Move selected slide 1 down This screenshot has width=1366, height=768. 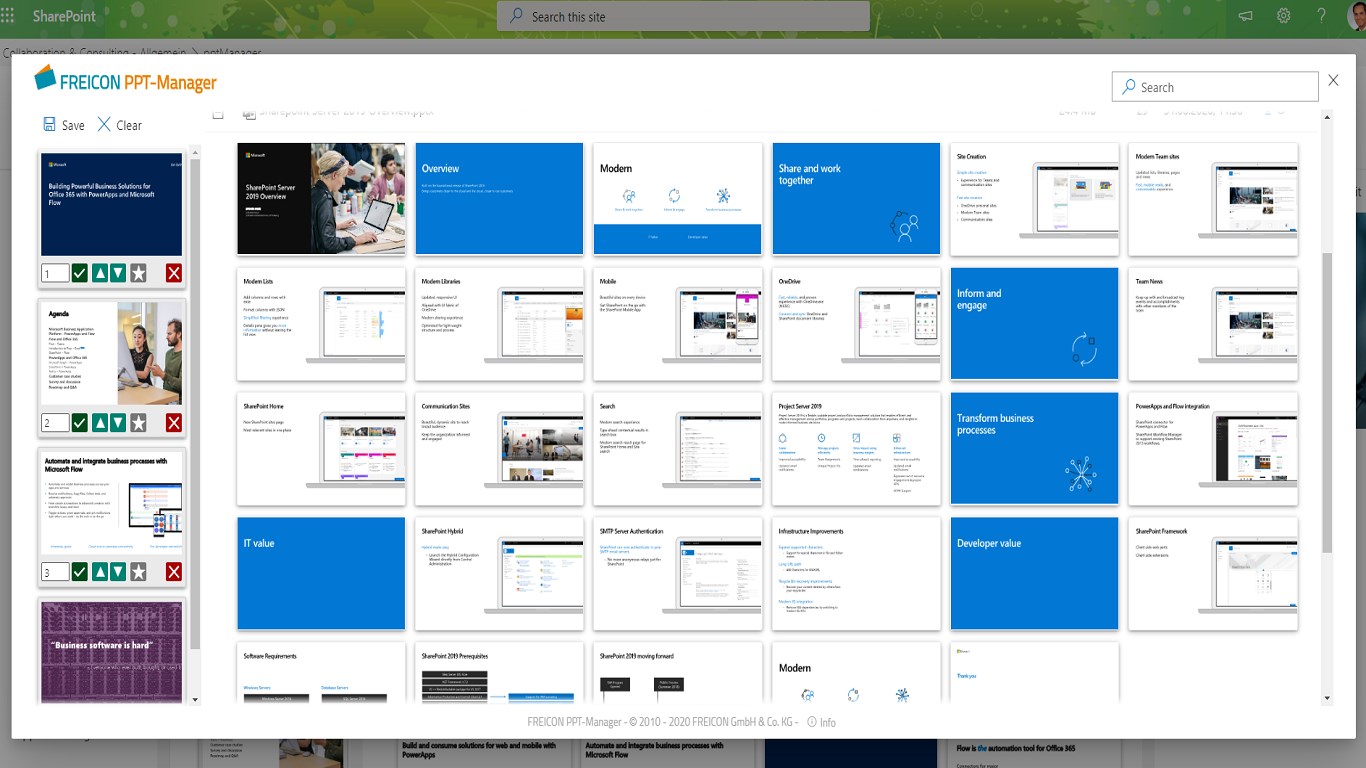click(118, 273)
